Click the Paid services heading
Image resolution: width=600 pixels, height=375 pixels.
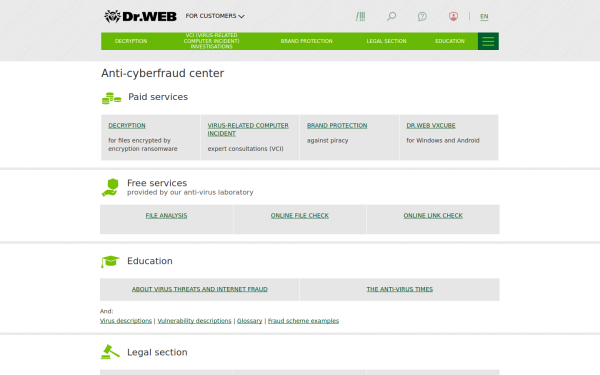[x=158, y=97]
